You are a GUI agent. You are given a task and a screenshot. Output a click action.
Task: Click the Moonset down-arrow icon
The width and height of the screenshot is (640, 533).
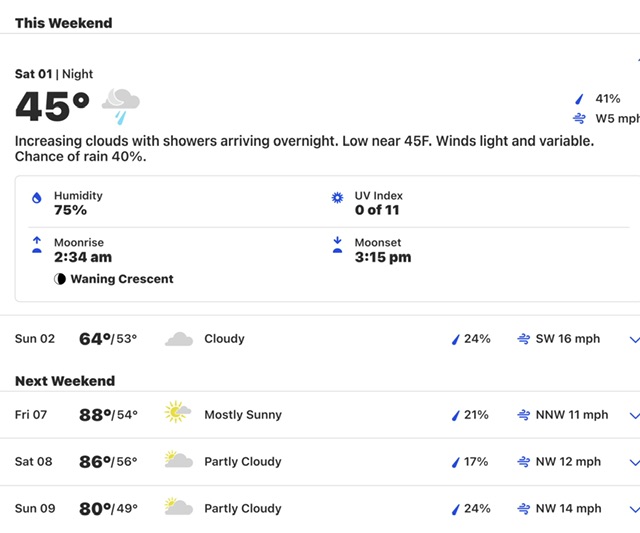[337, 245]
